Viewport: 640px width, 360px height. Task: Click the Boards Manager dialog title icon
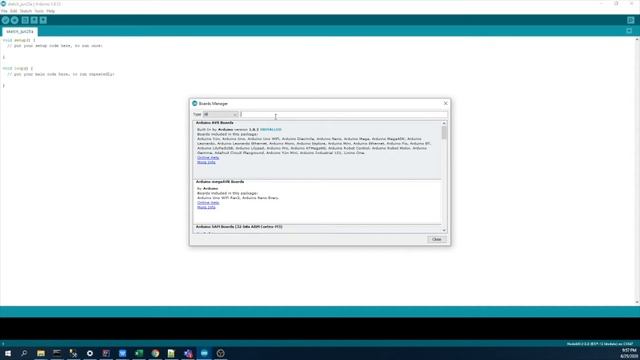pos(195,104)
